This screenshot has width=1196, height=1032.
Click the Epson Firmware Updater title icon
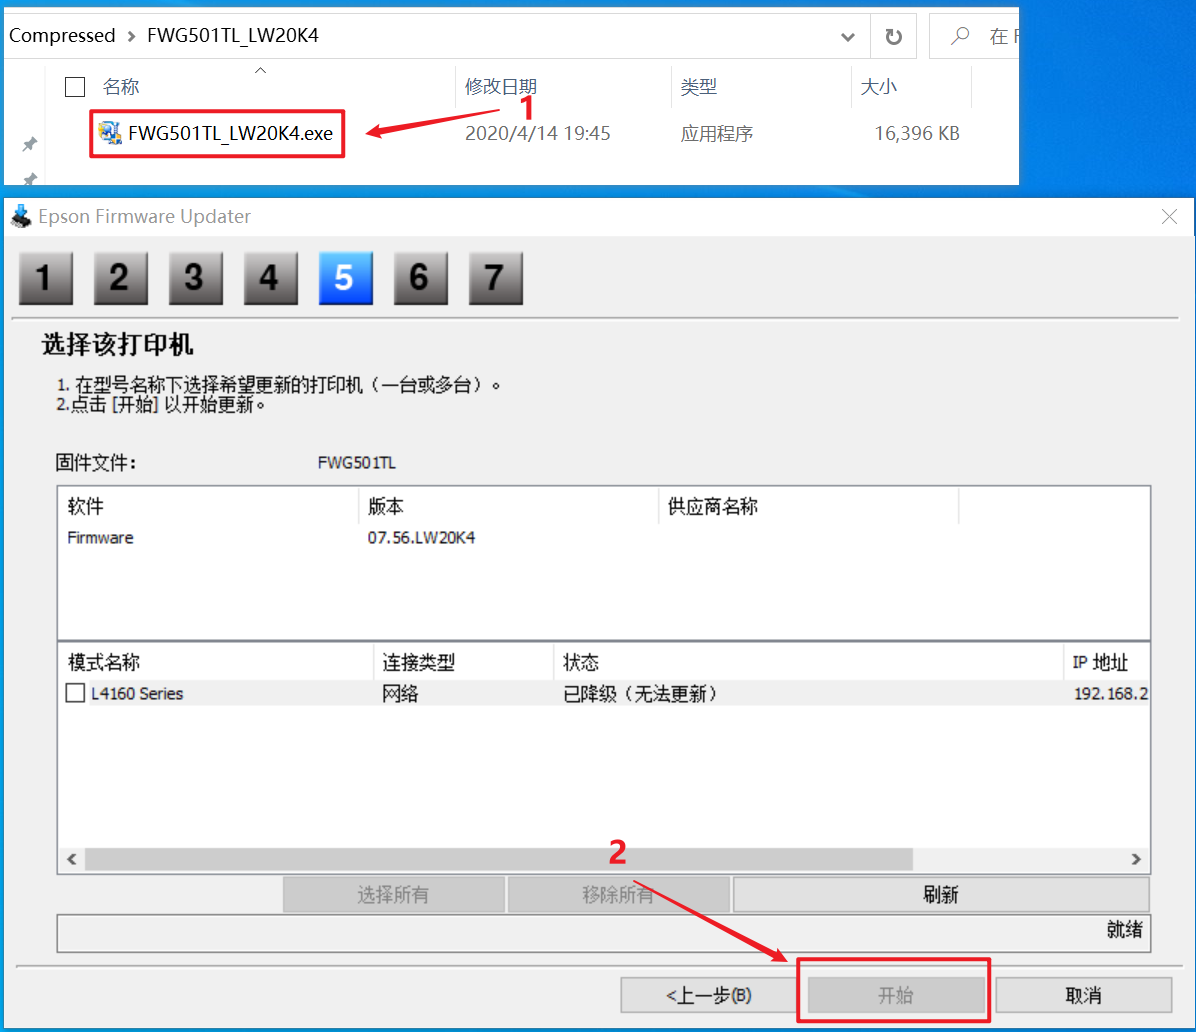[21, 217]
